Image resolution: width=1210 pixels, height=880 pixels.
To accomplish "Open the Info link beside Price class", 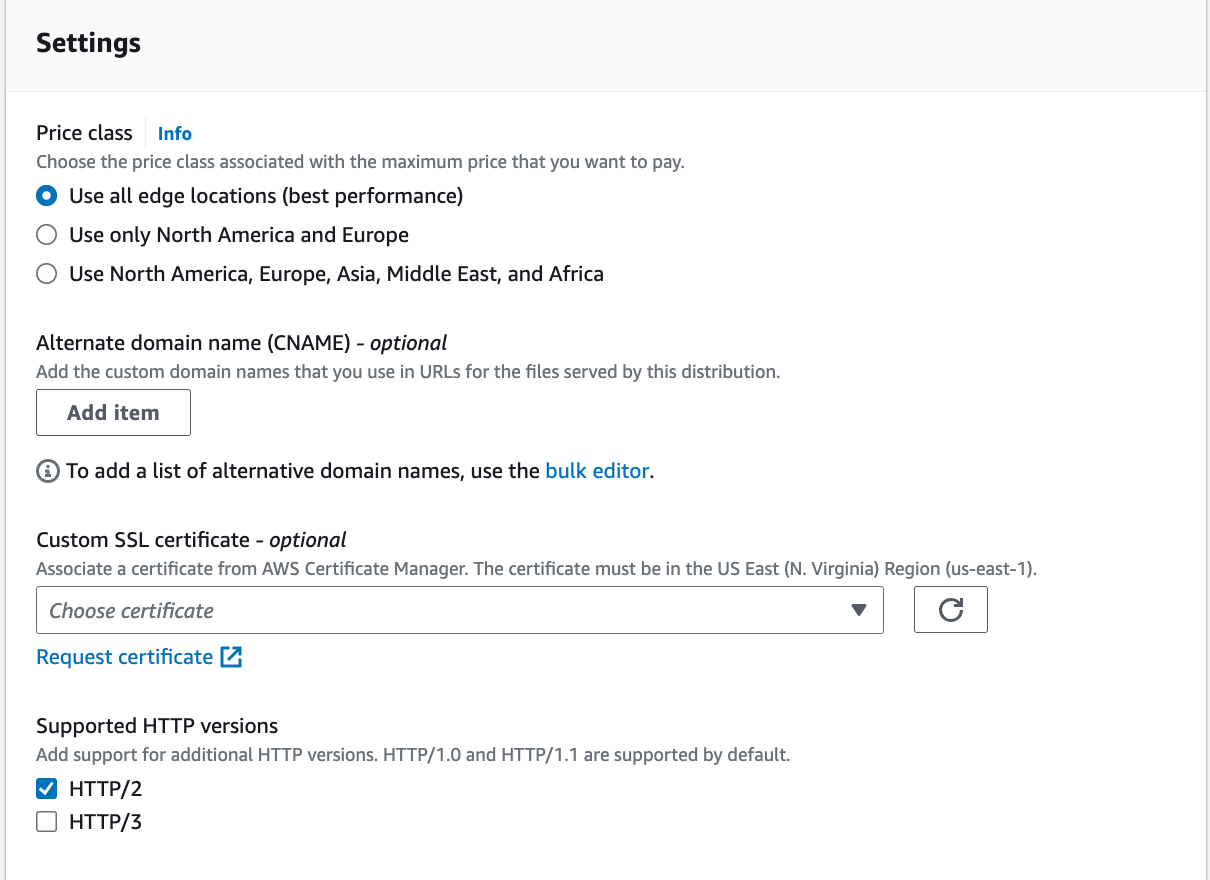I will tap(175, 134).
